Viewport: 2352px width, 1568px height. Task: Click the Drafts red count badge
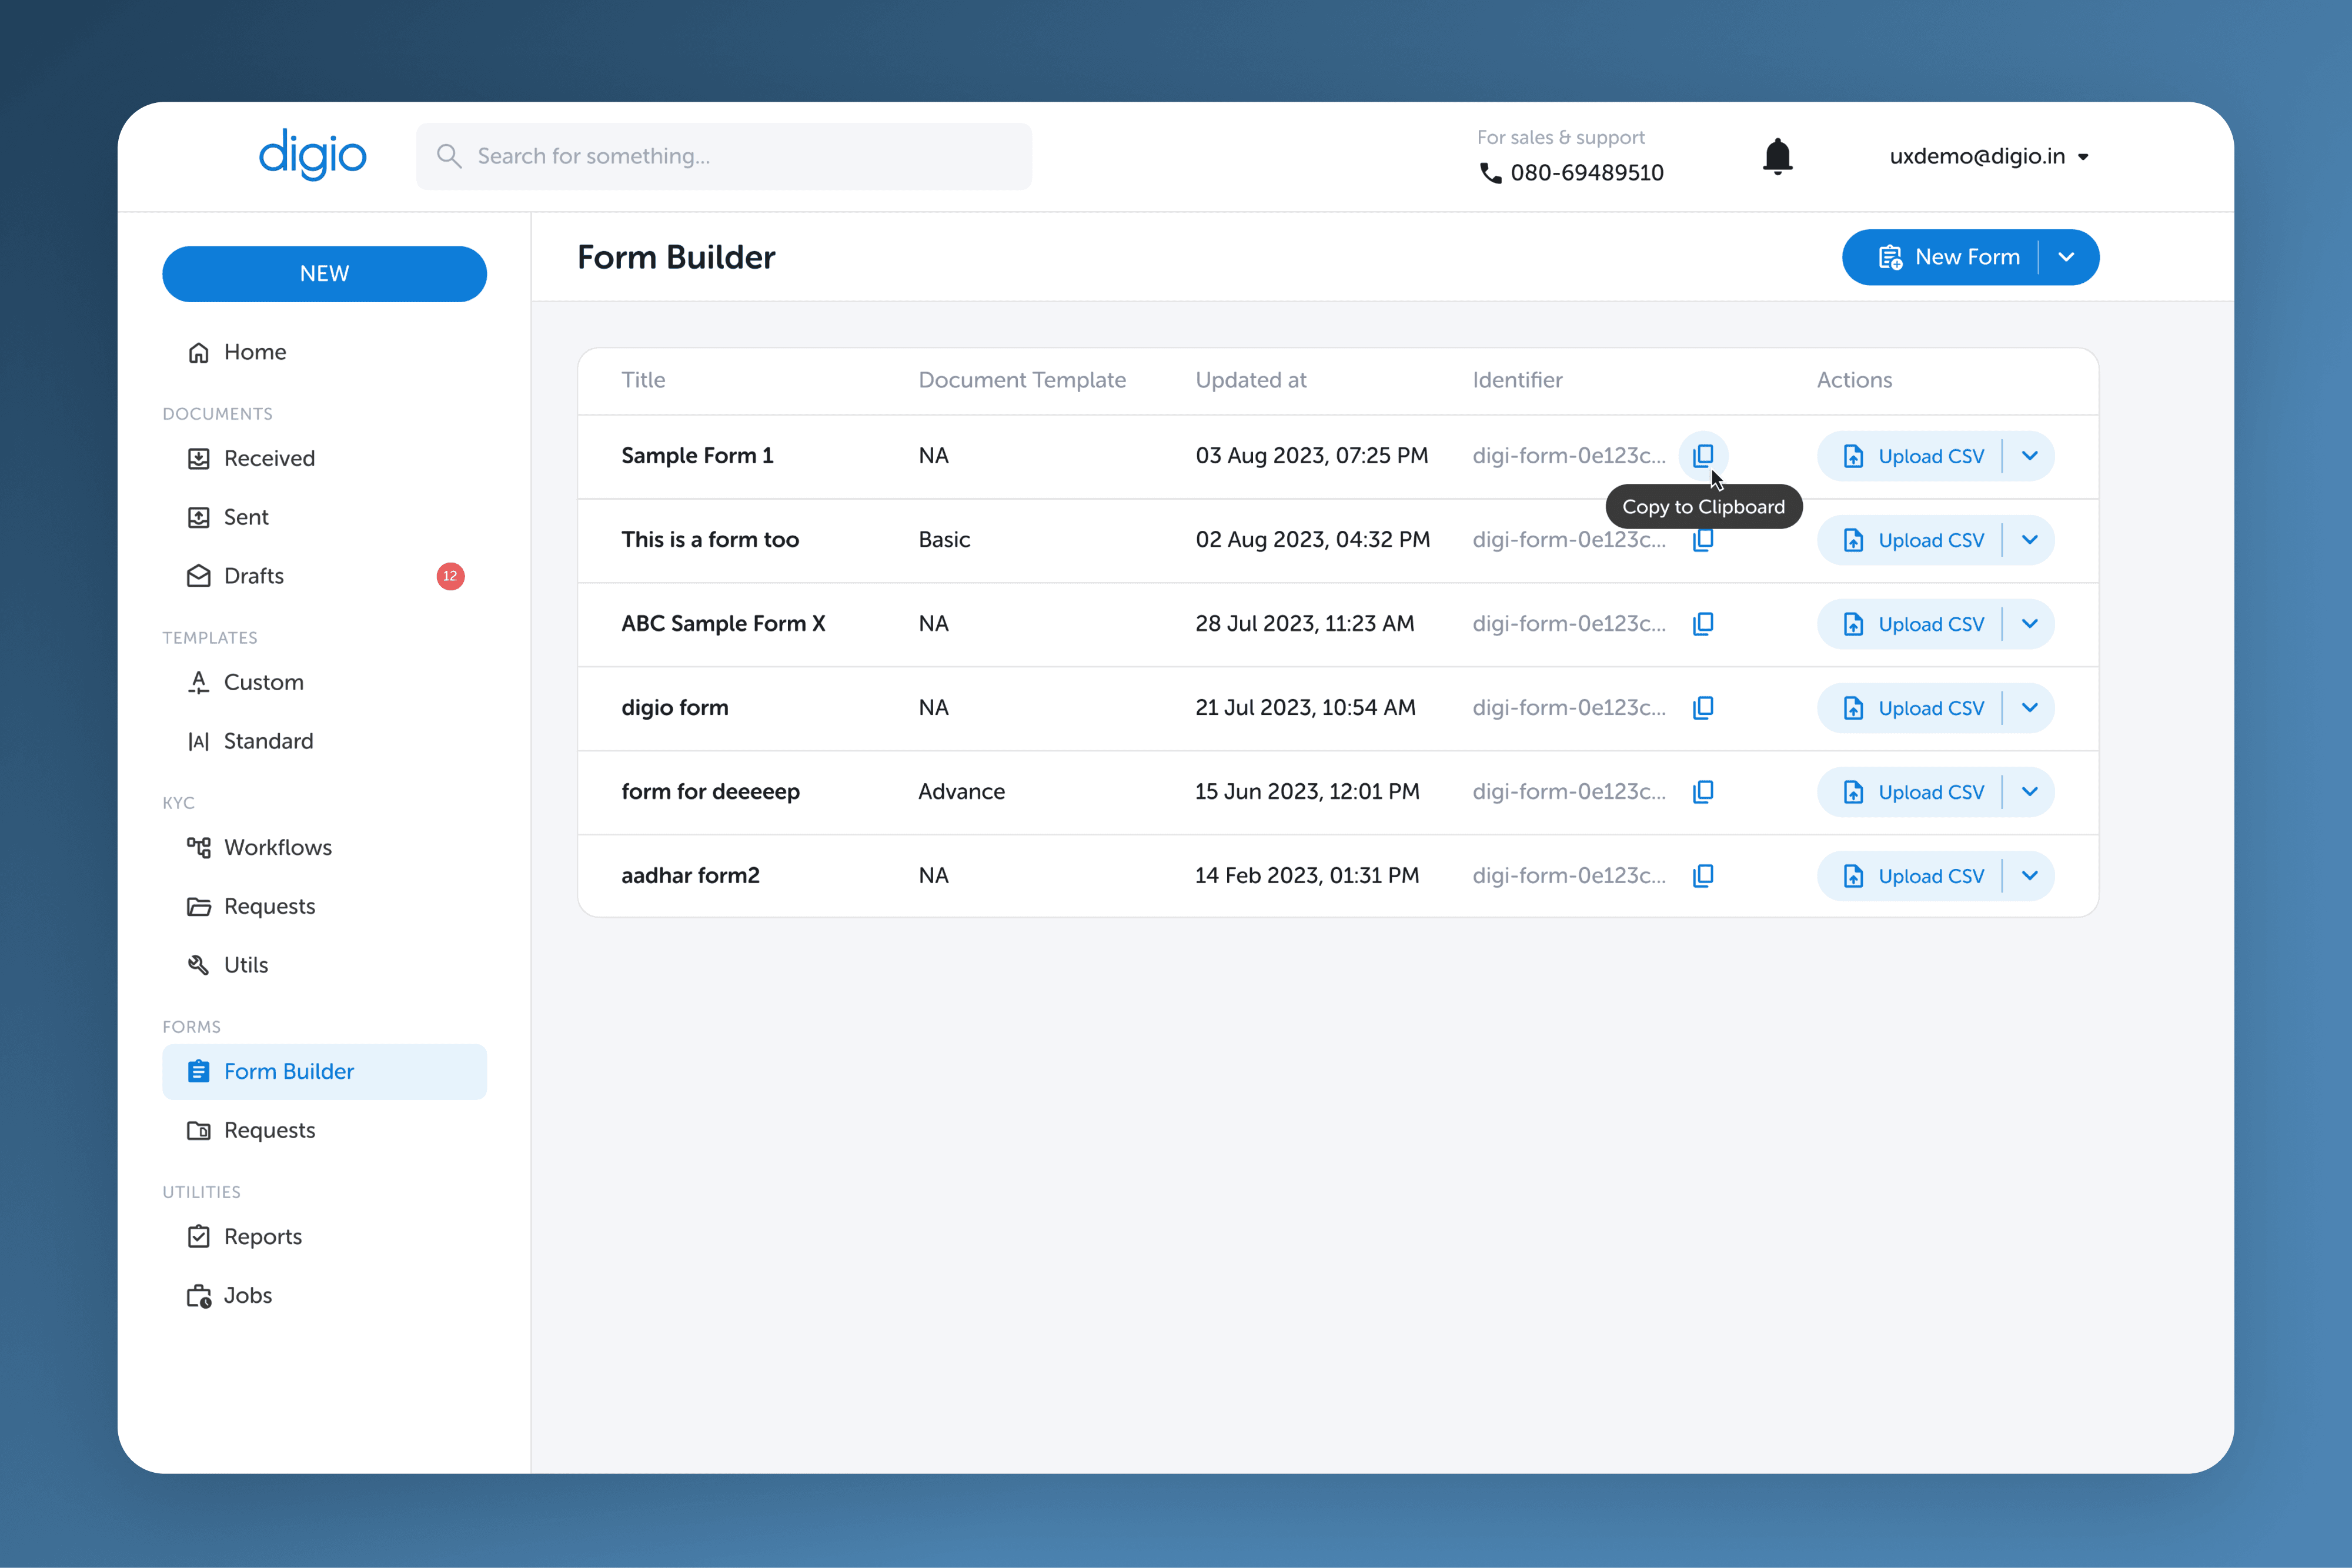(x=450, y=576)
